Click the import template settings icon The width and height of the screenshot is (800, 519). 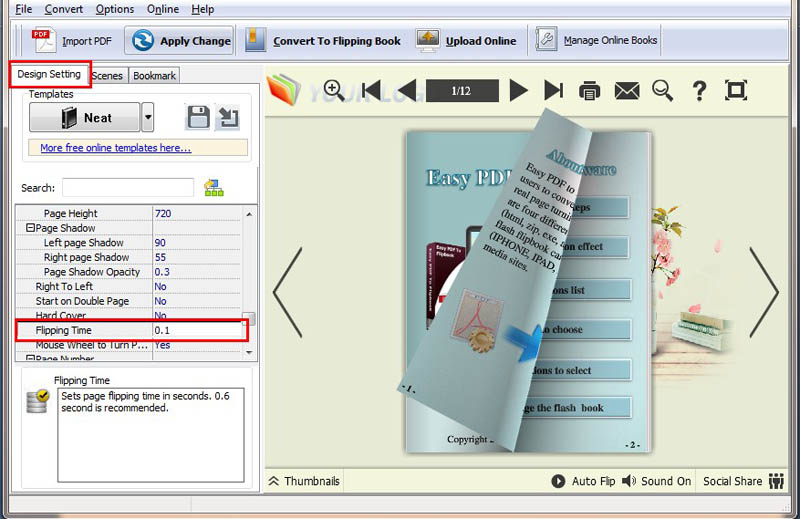click(x=228, y=118)
